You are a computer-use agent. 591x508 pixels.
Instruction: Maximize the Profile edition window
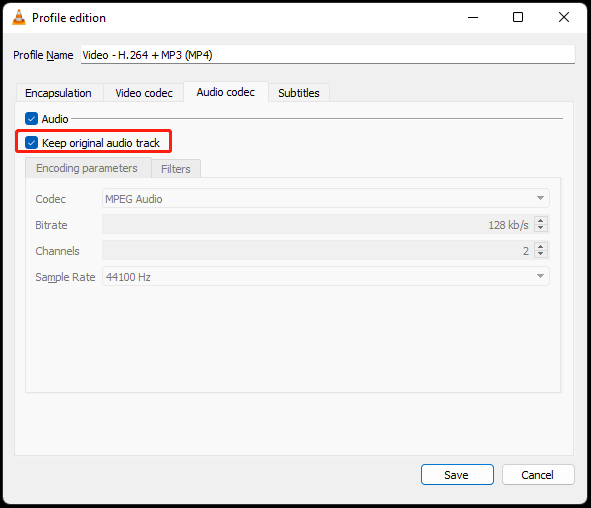pyautogui.click(x=518, y=17)
